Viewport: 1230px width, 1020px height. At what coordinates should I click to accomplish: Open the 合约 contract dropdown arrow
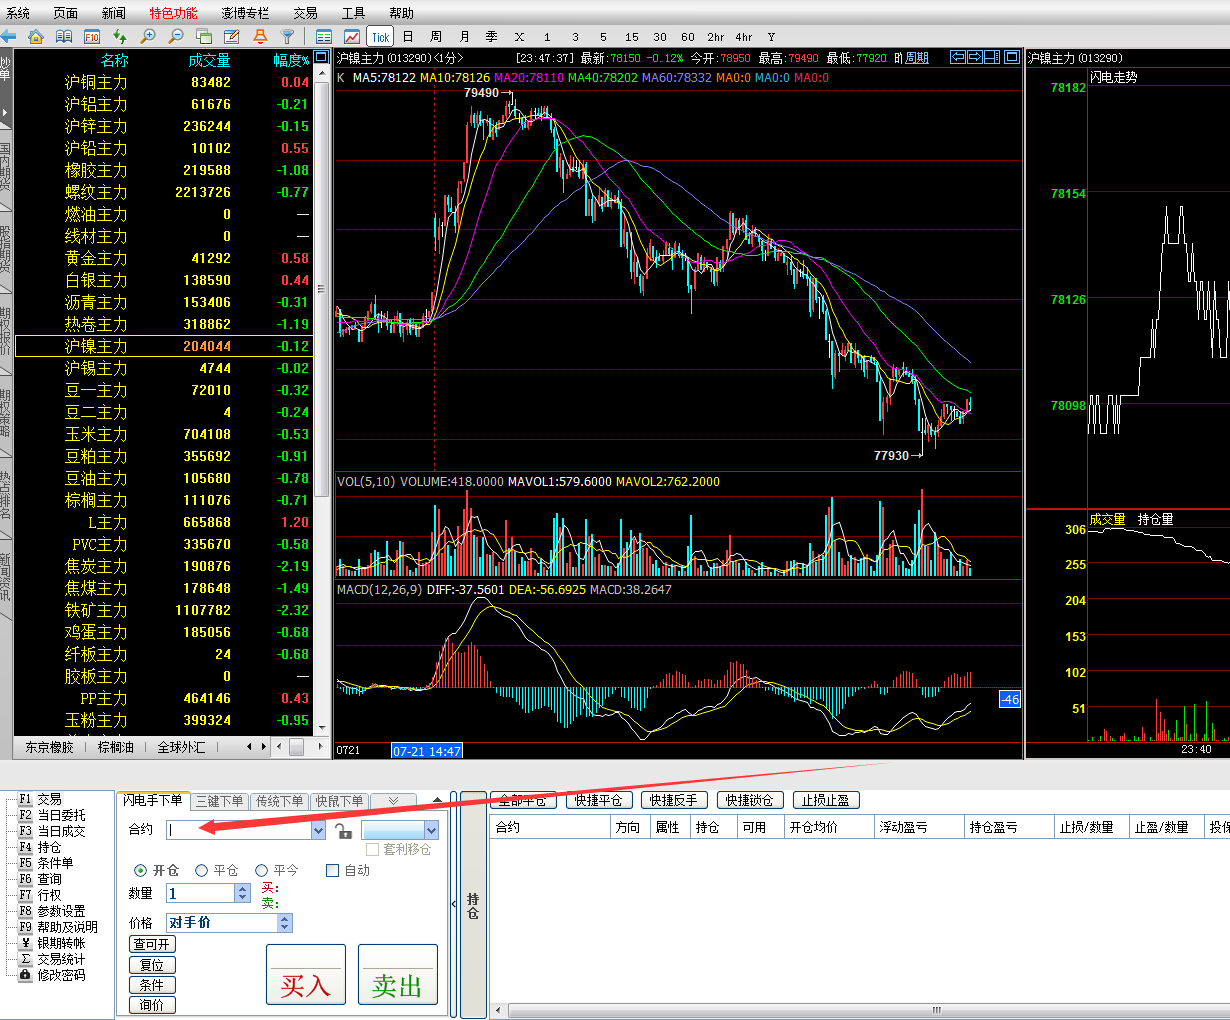318,830
